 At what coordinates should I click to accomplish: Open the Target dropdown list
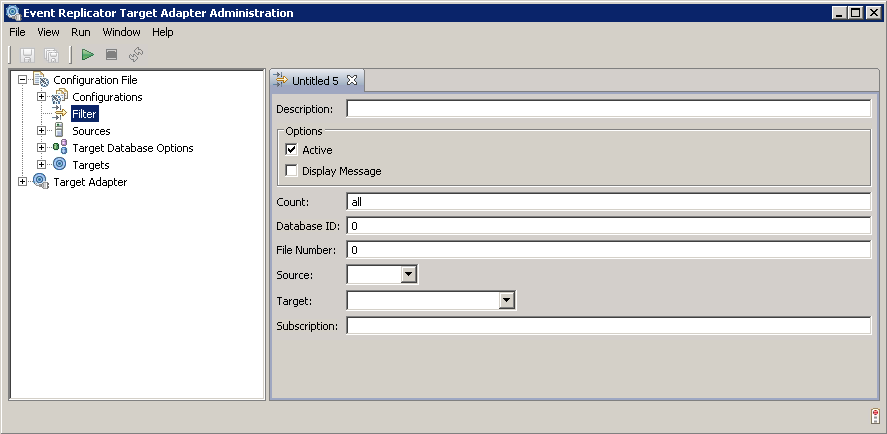click(x=507, y=300)
